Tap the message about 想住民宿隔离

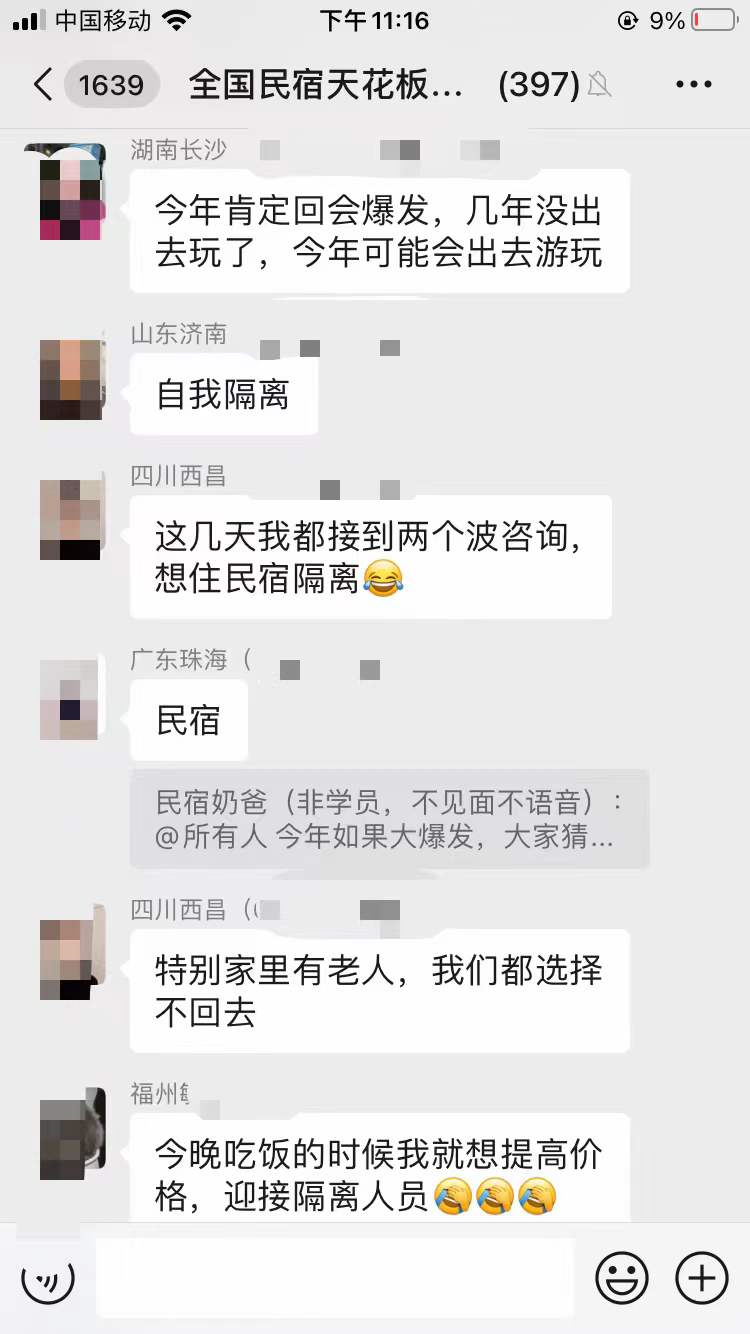[x=371, y=558]
